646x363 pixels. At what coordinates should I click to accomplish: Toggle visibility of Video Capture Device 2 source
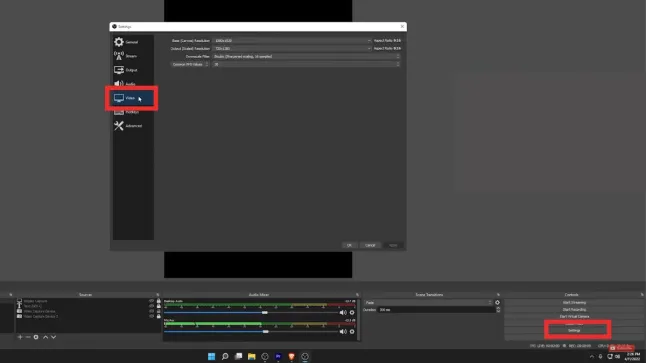152,316
